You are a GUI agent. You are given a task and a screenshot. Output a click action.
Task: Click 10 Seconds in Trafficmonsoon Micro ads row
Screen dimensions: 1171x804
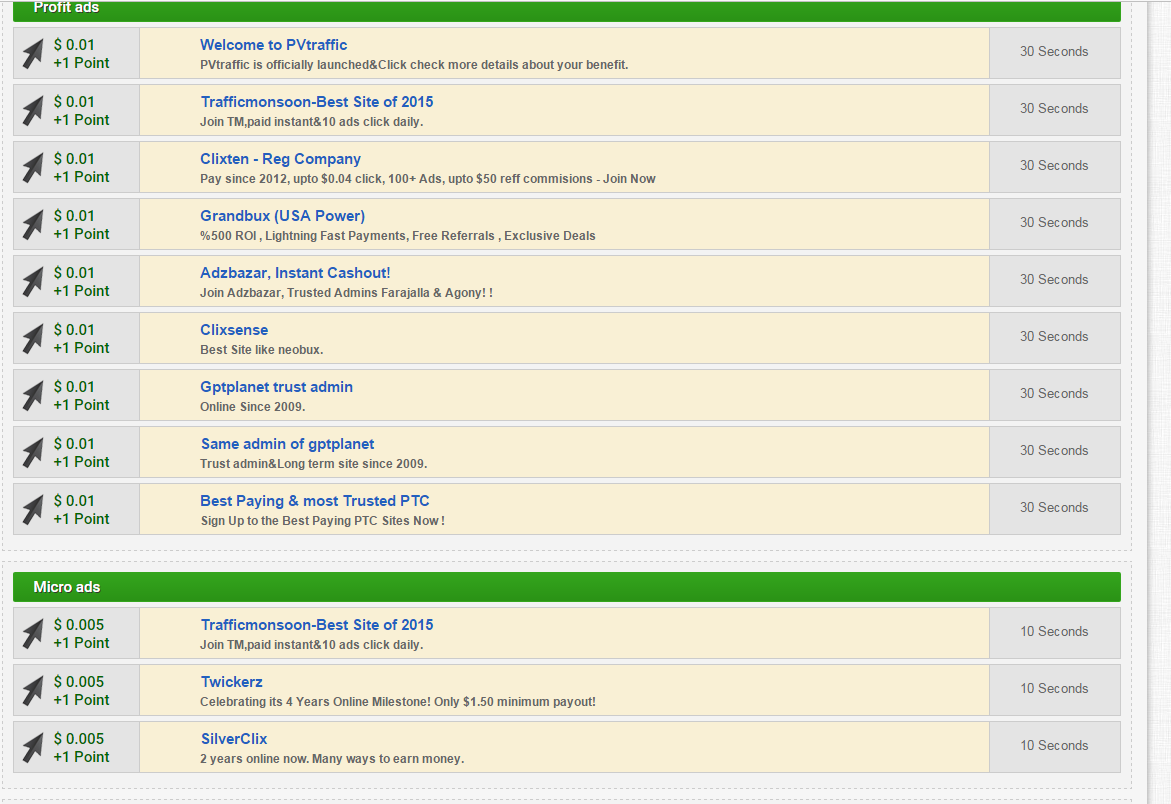[1054, 632]
